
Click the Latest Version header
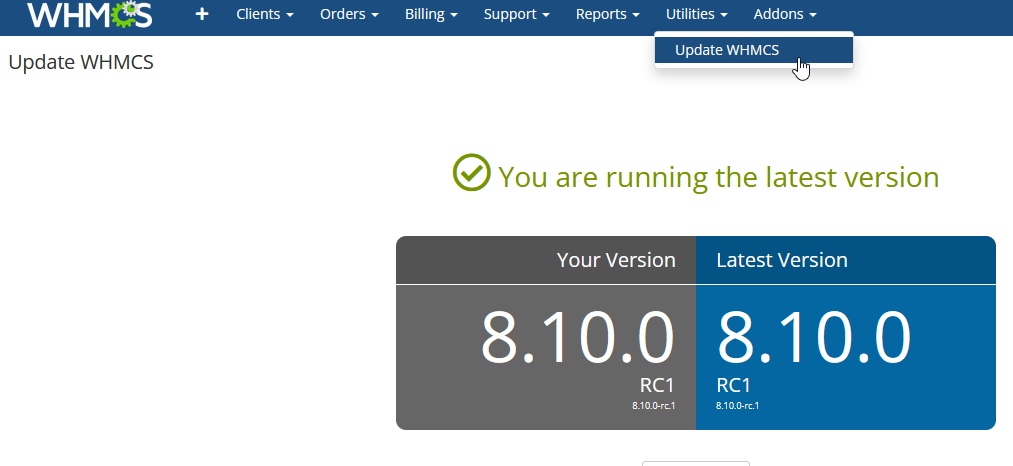click(x=782, y=260)
